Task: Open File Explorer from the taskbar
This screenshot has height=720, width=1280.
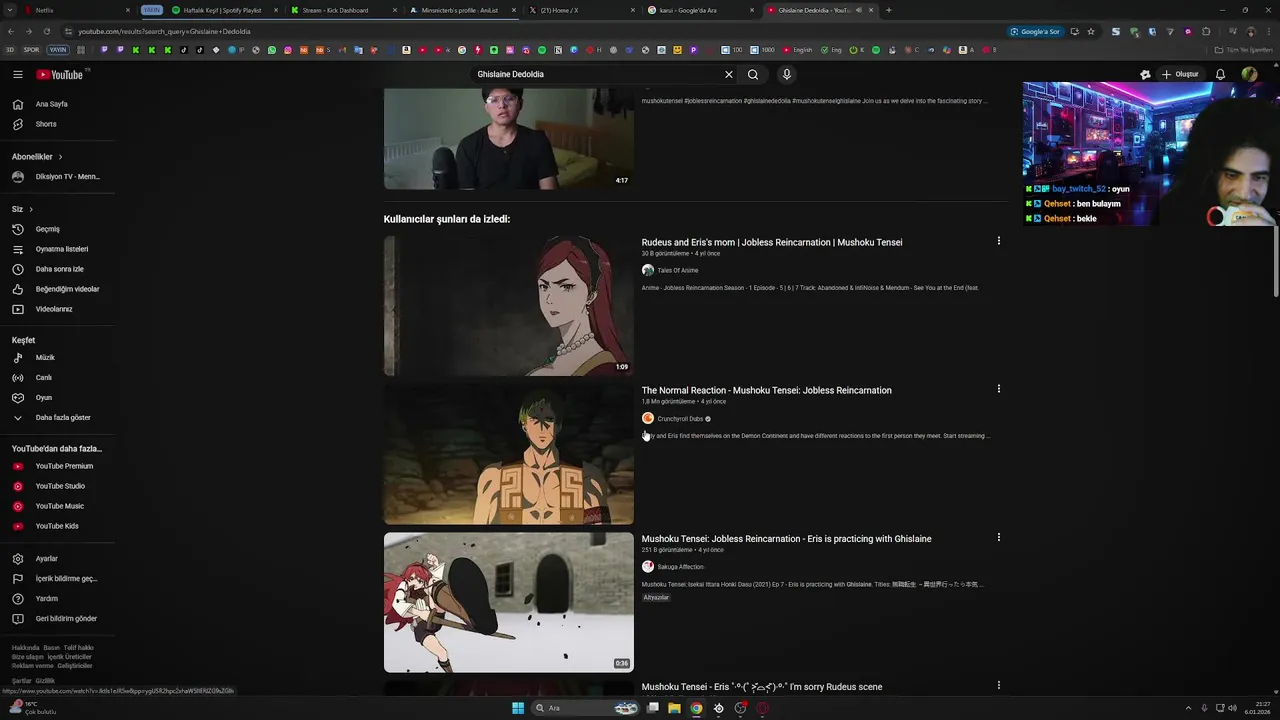Action: pyautogui.click(x=674, y=708)
